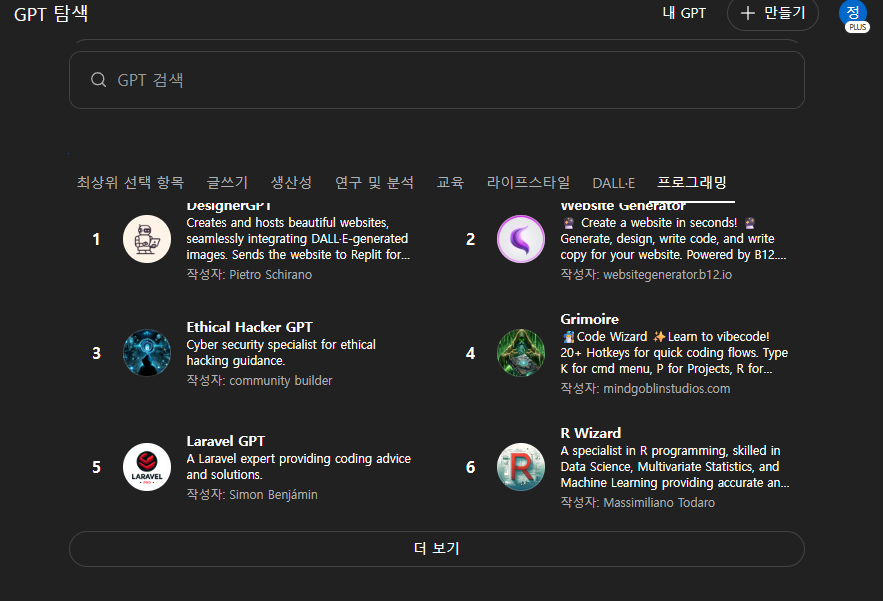This screenshot has width=883, height=601.
Task: Click rank number 6 beside R Wizard
Action: pyautogui.click(x=470, y=467)
